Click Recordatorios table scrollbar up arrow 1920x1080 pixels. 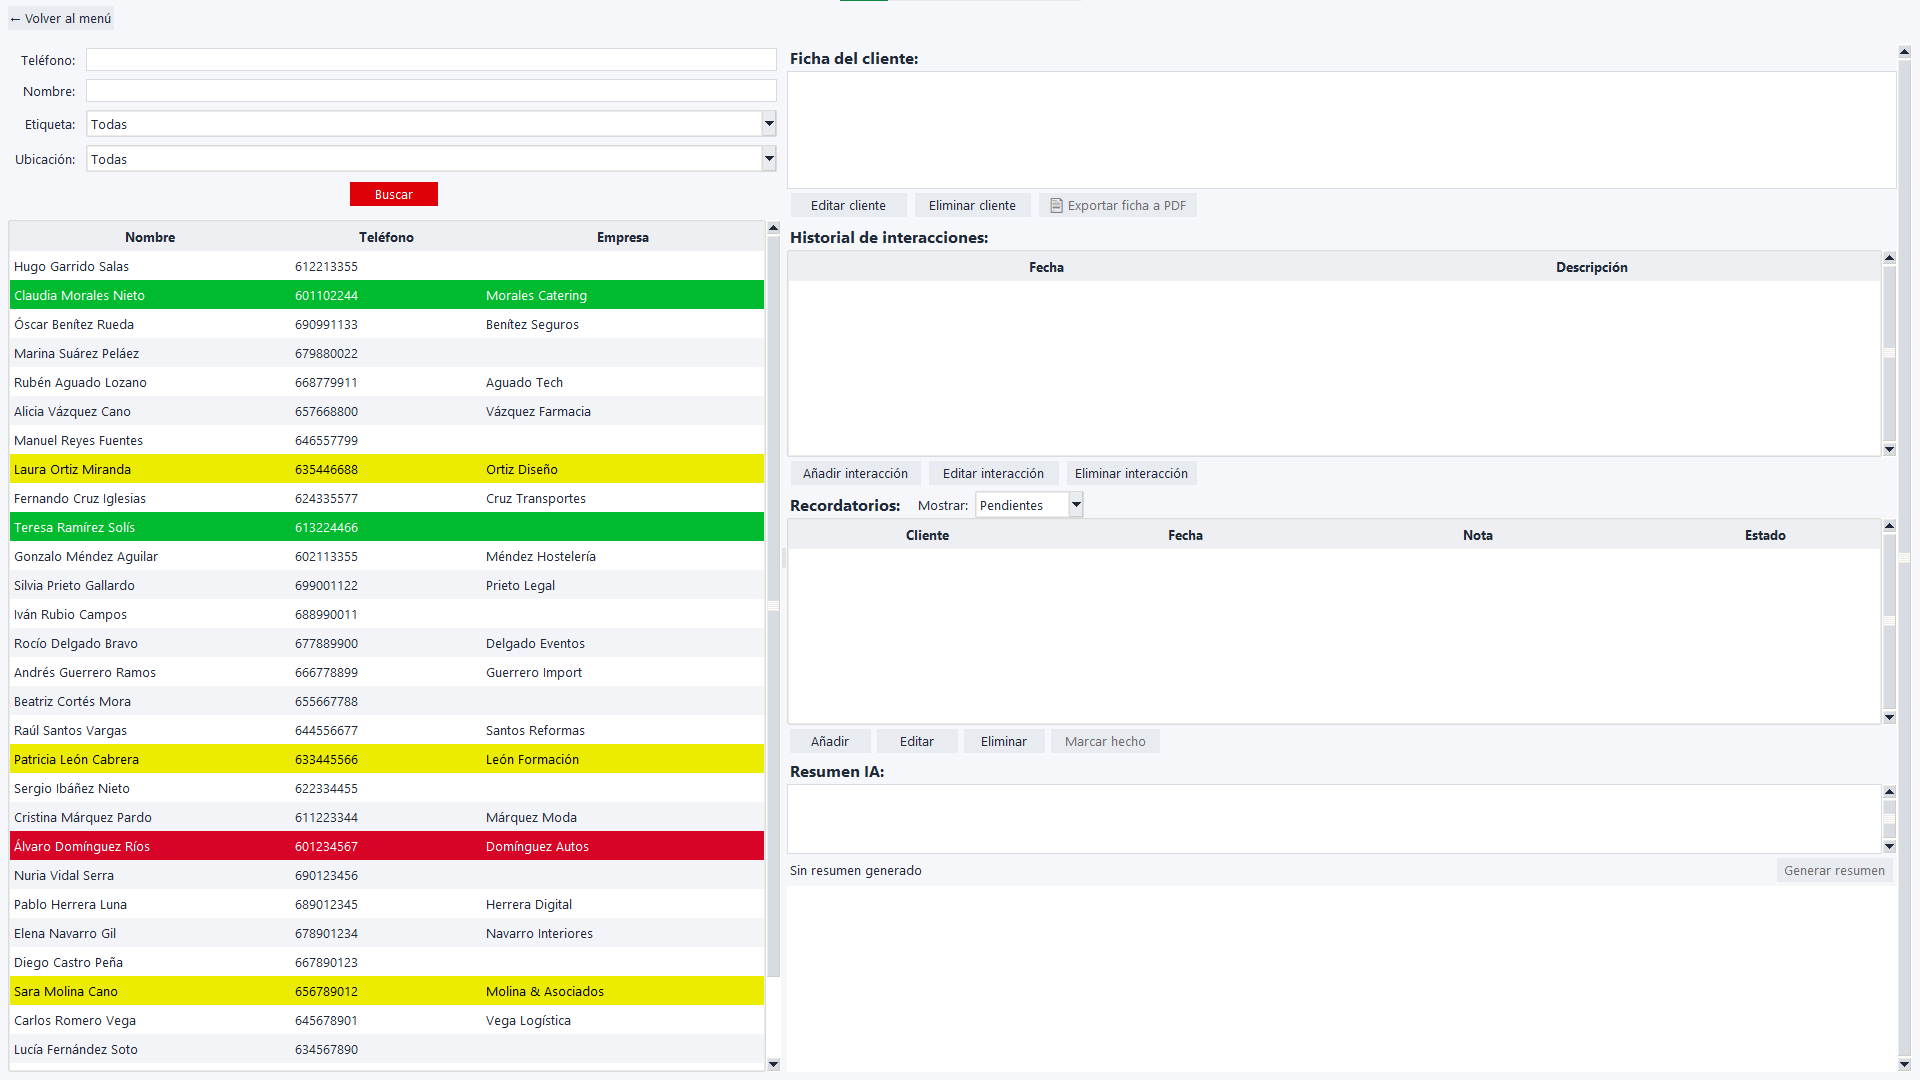click(x=1890, y=525)
